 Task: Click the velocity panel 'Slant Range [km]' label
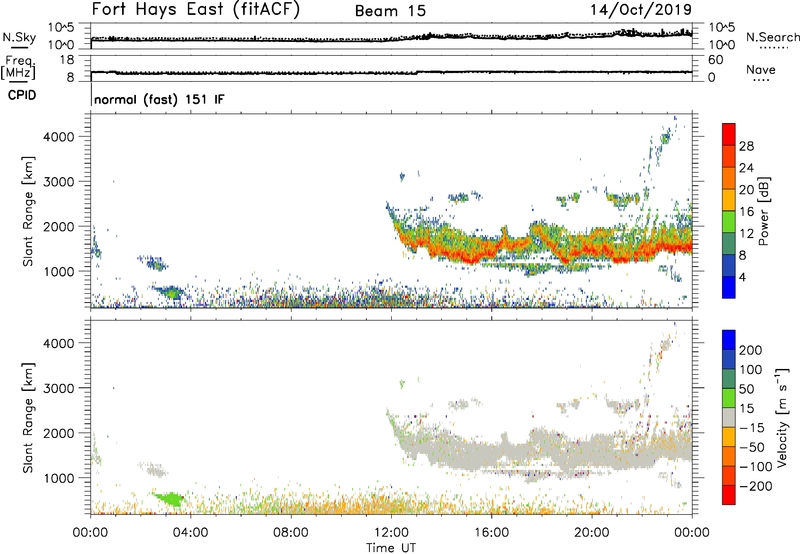click(28, 418)
